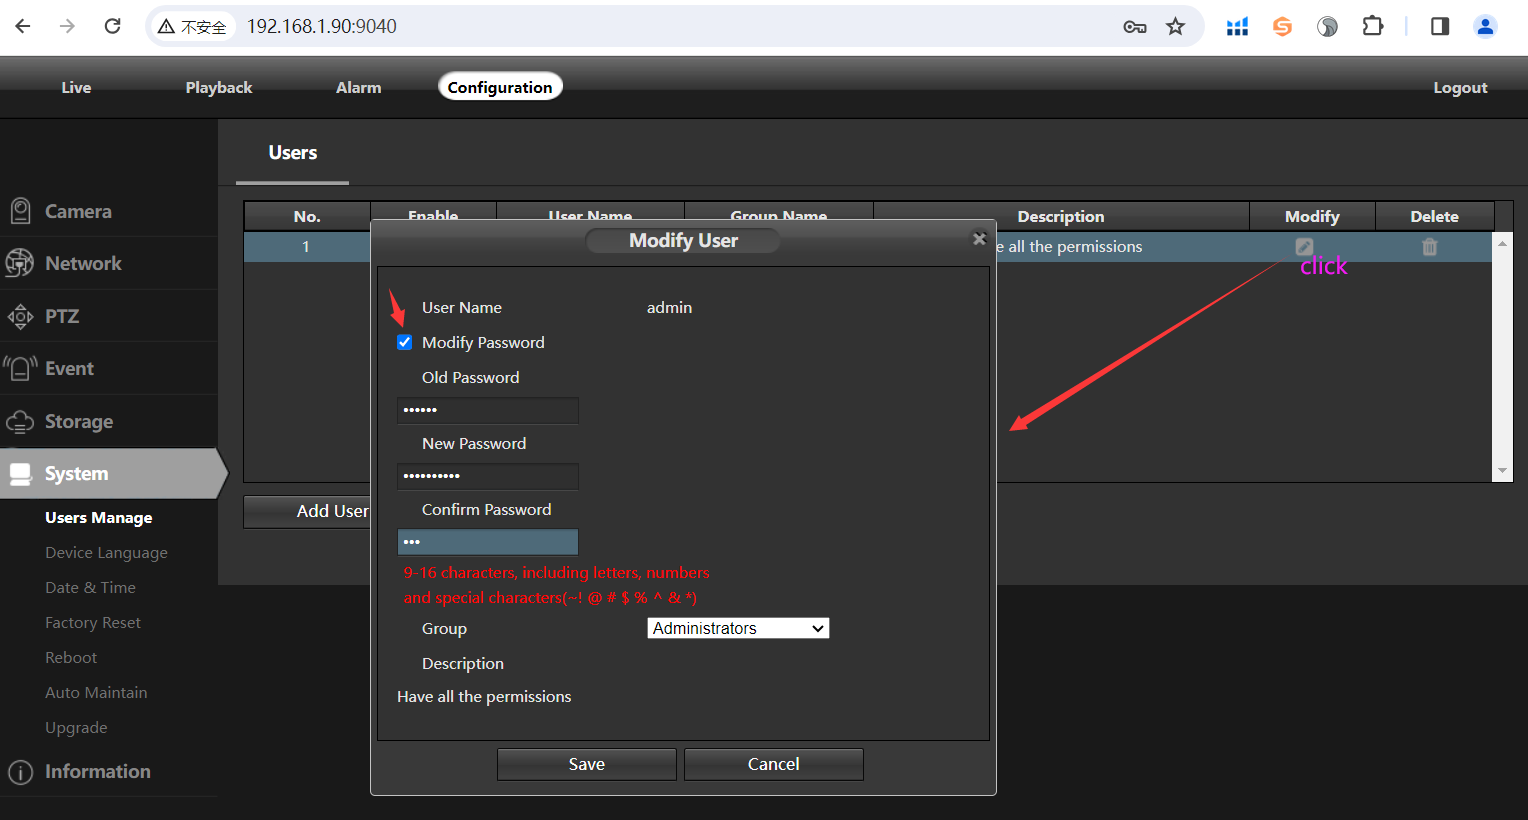Click the Event alarm icon

pos(20,368)
